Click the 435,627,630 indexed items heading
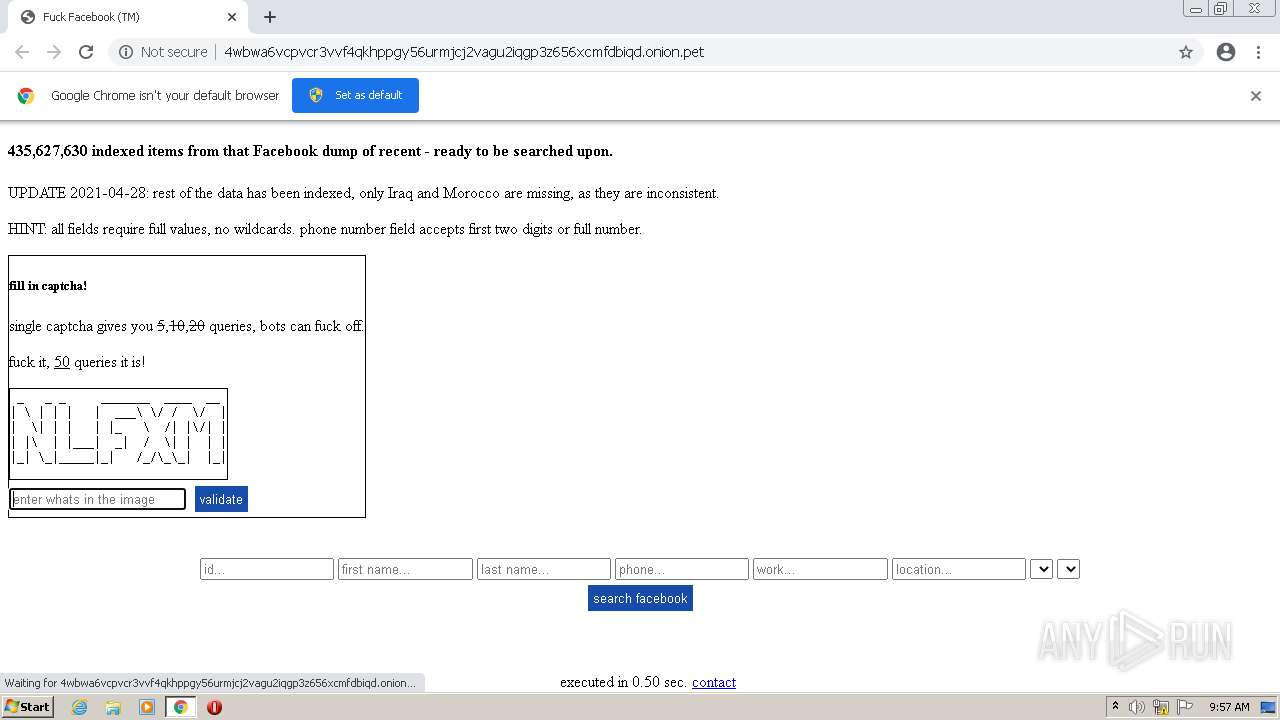 click(x=310, y=151)
